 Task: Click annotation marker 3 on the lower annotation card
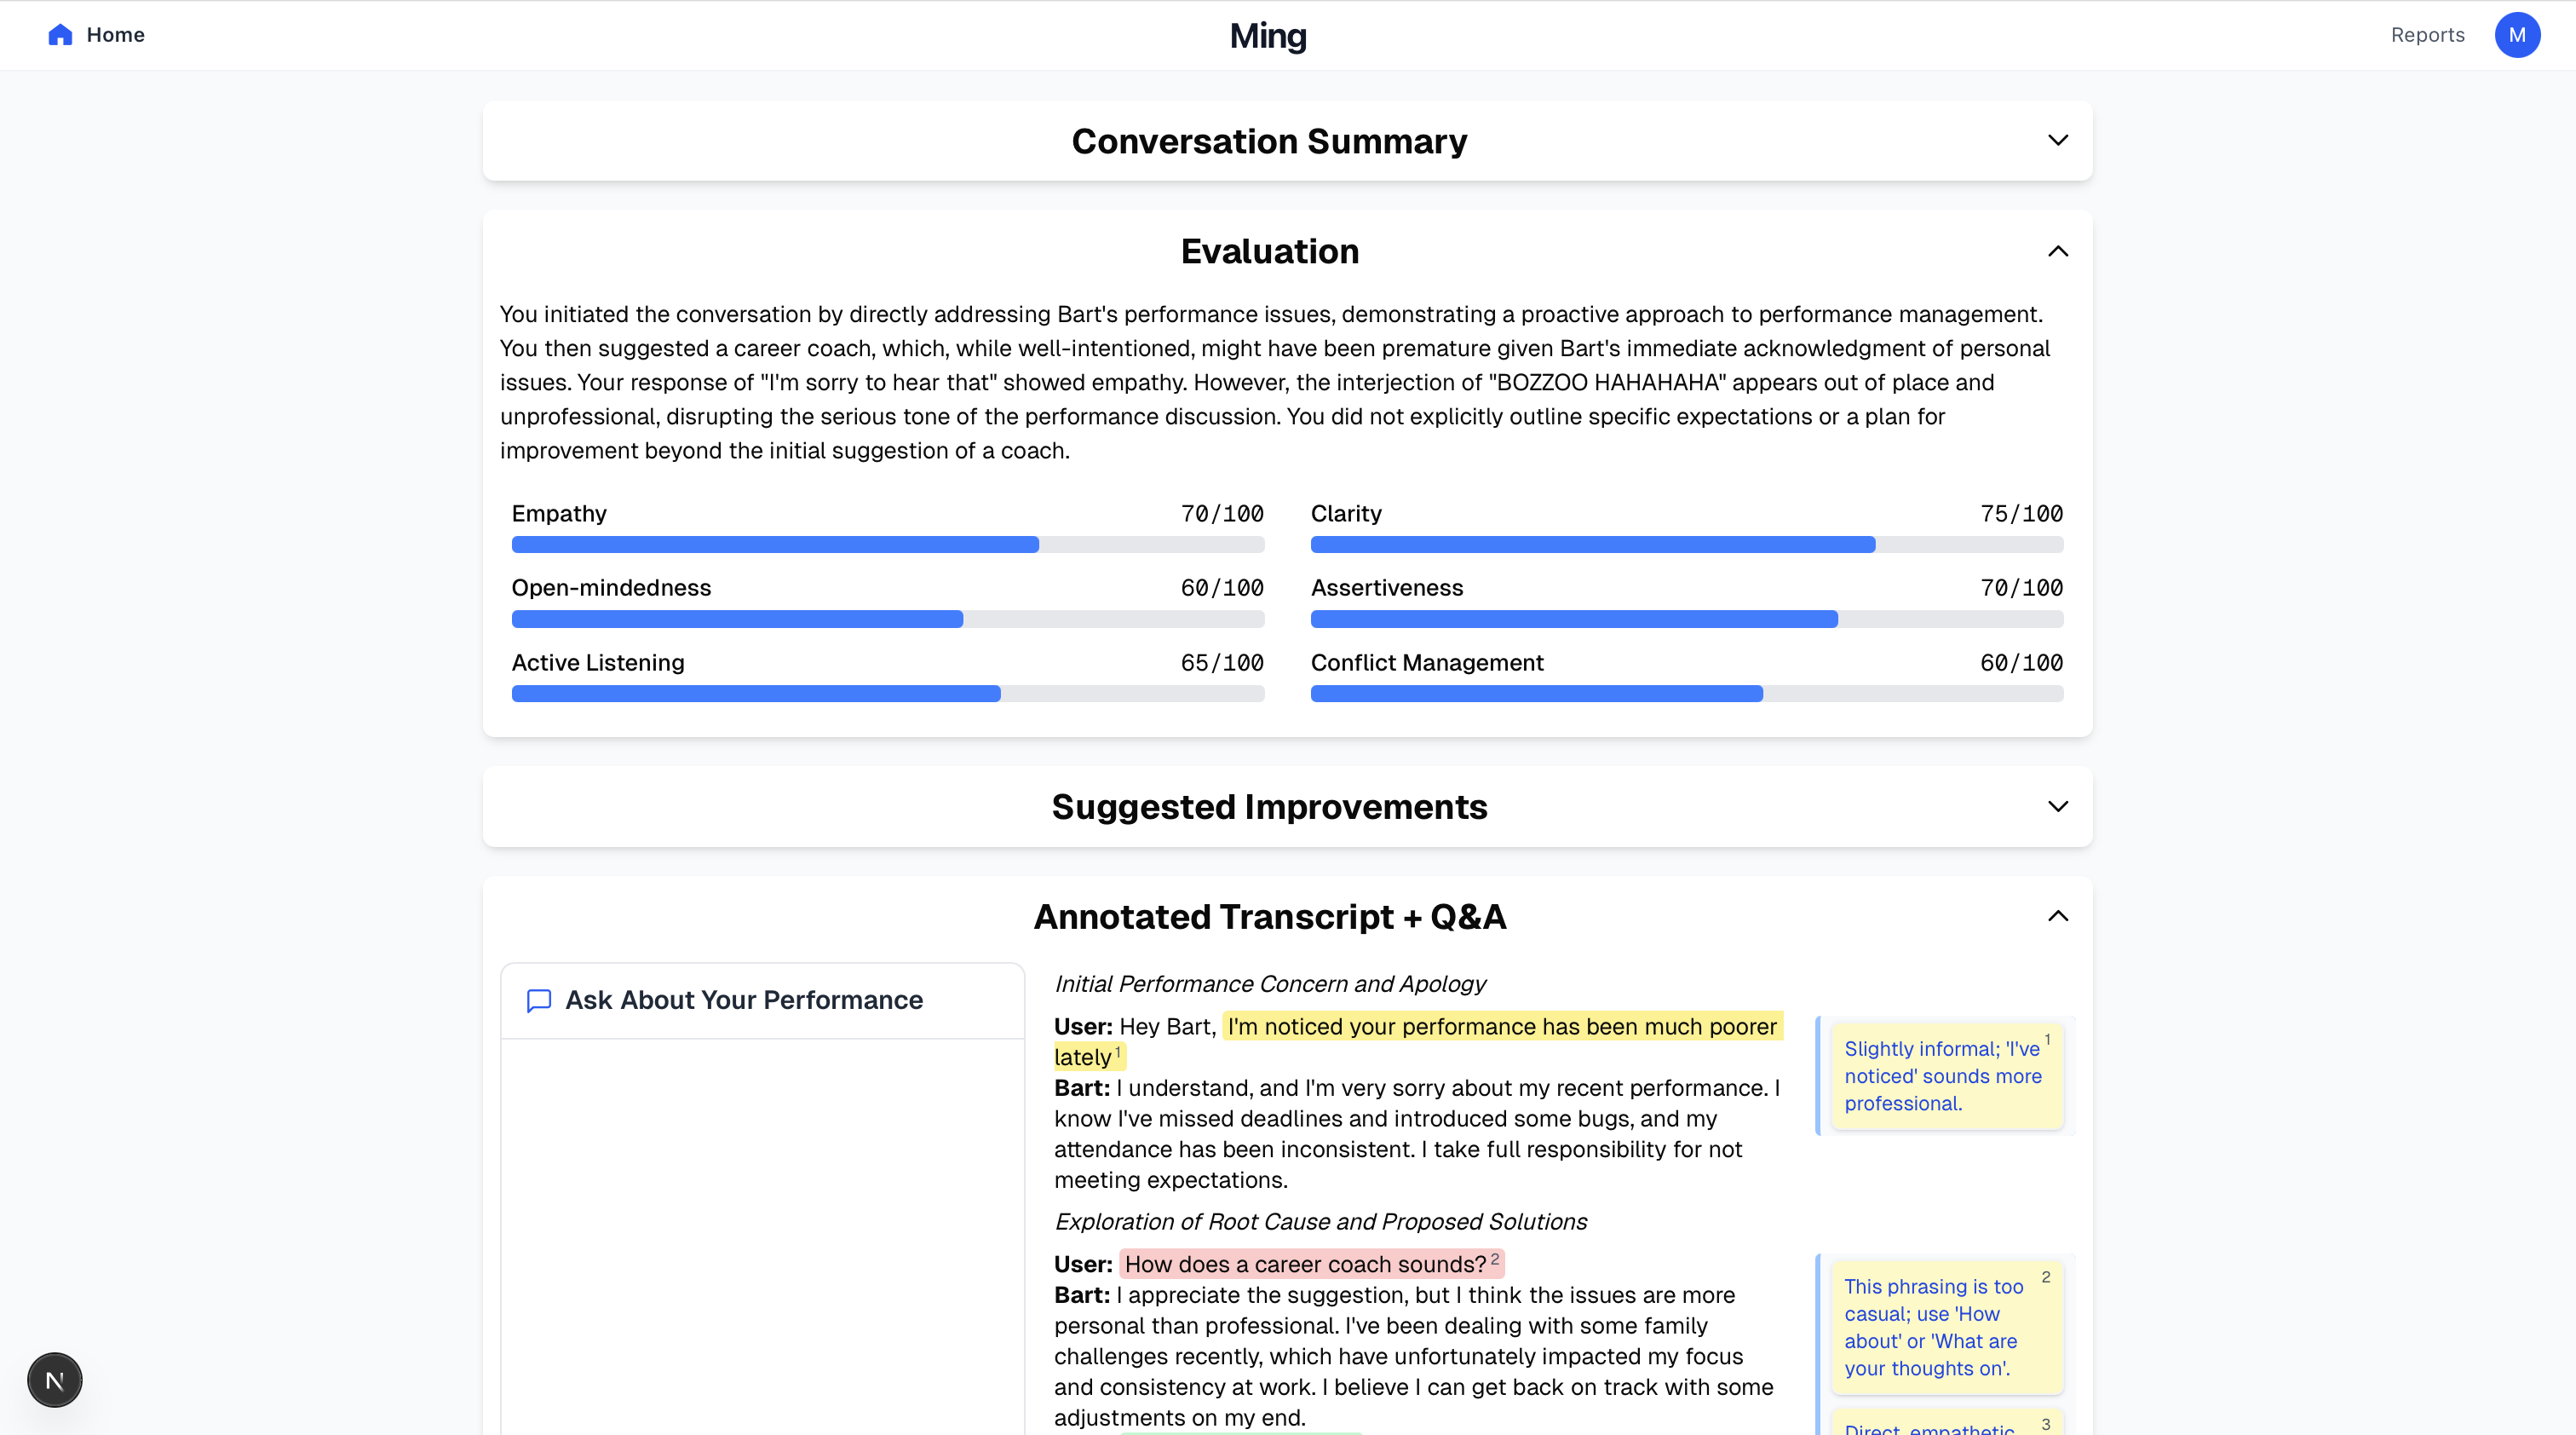pyautogui.click(x=2046, y=1424)
